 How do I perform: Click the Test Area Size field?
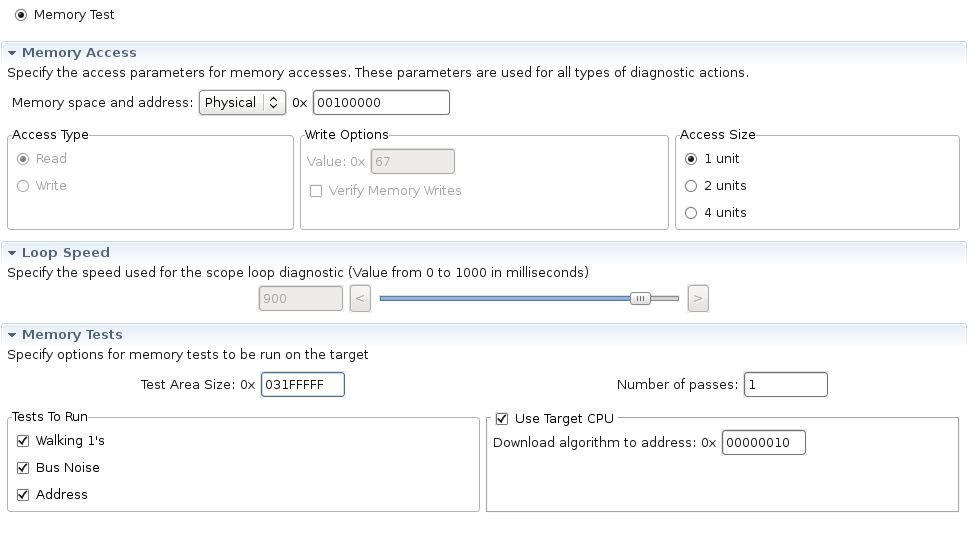pos(302,385)
